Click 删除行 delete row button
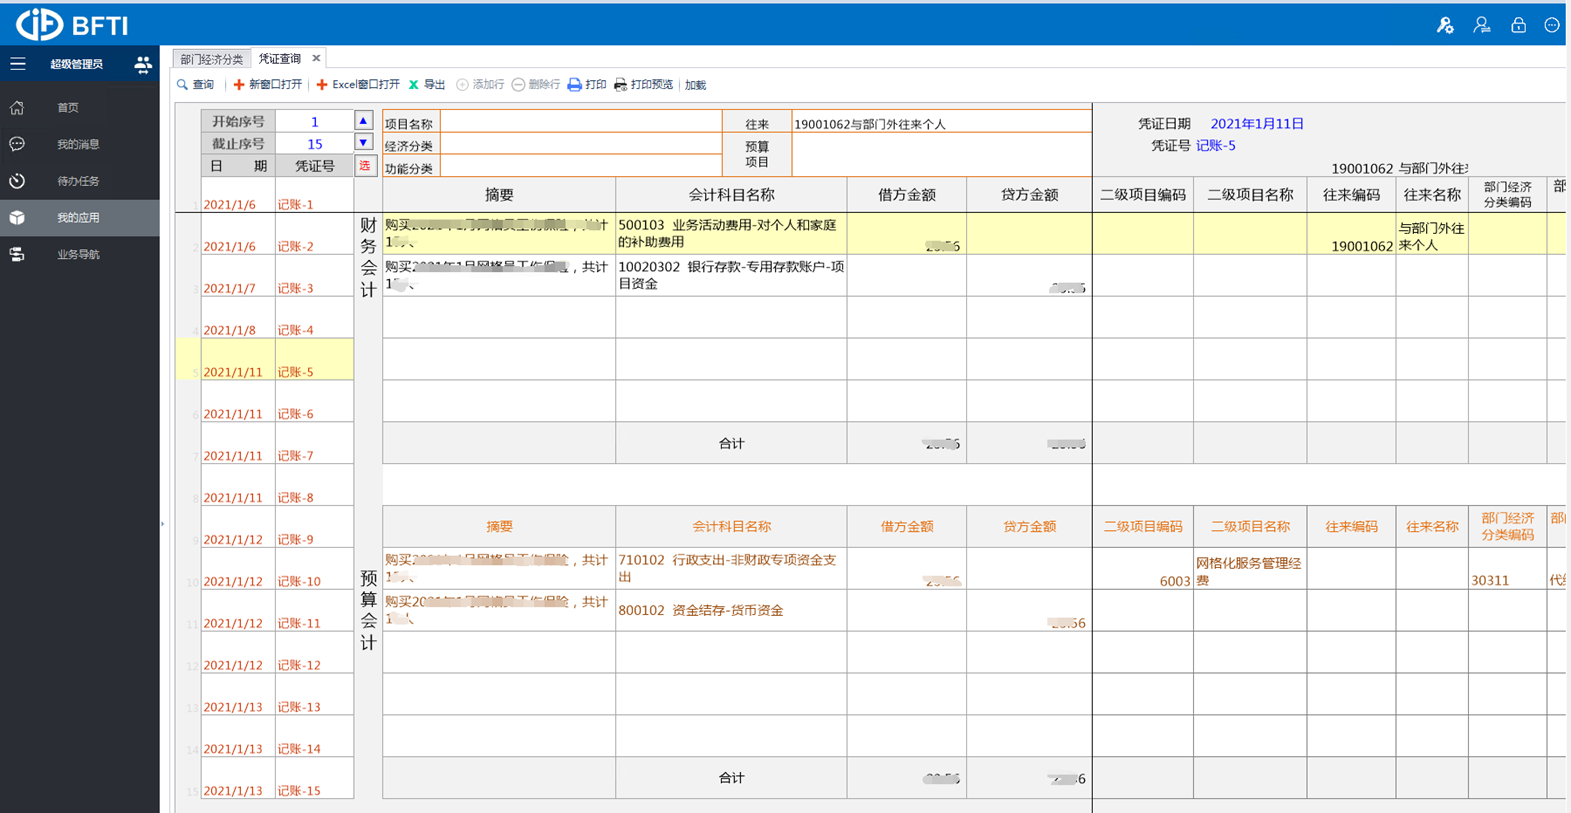 tap(536, 85)
